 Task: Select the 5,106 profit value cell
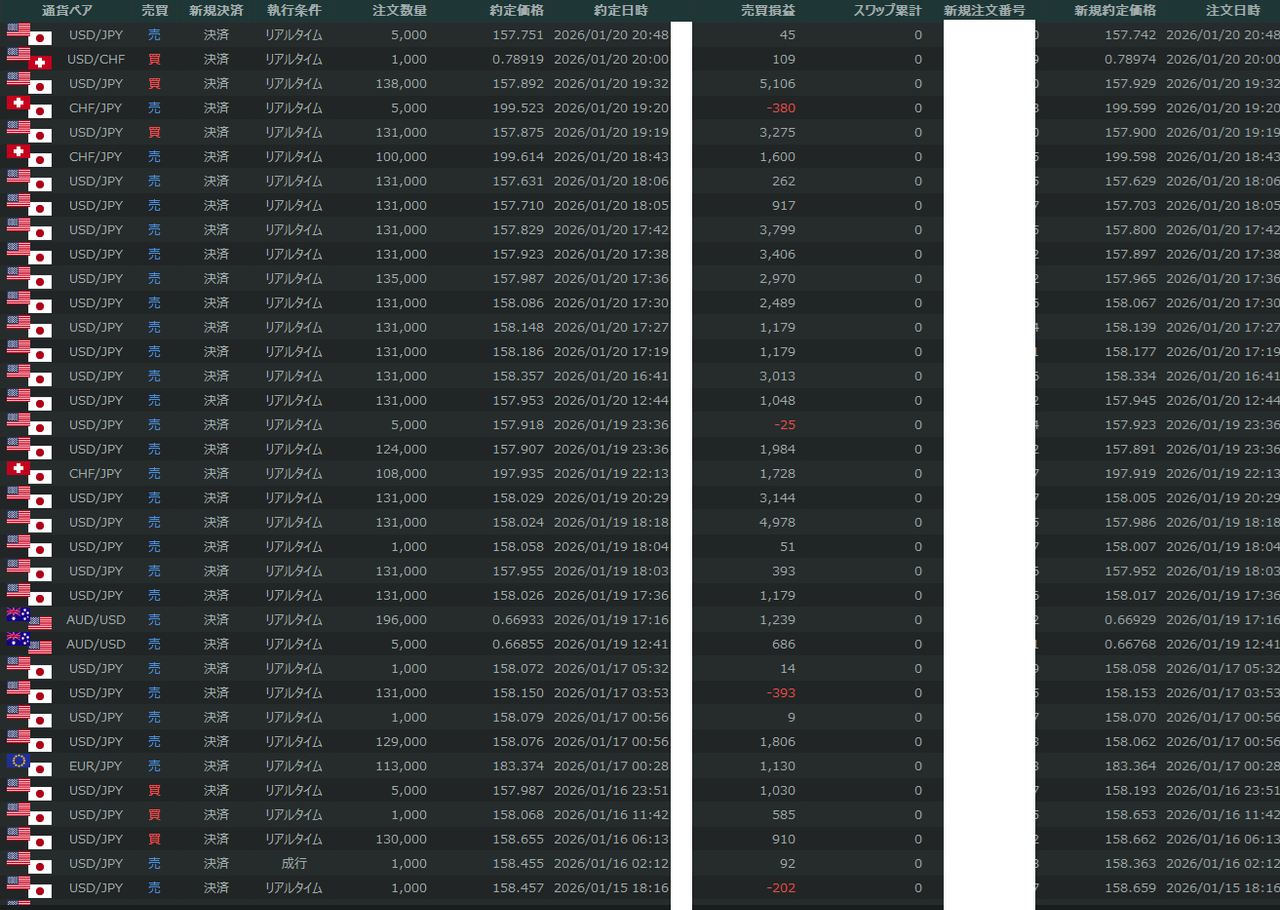tap(777, 84)
